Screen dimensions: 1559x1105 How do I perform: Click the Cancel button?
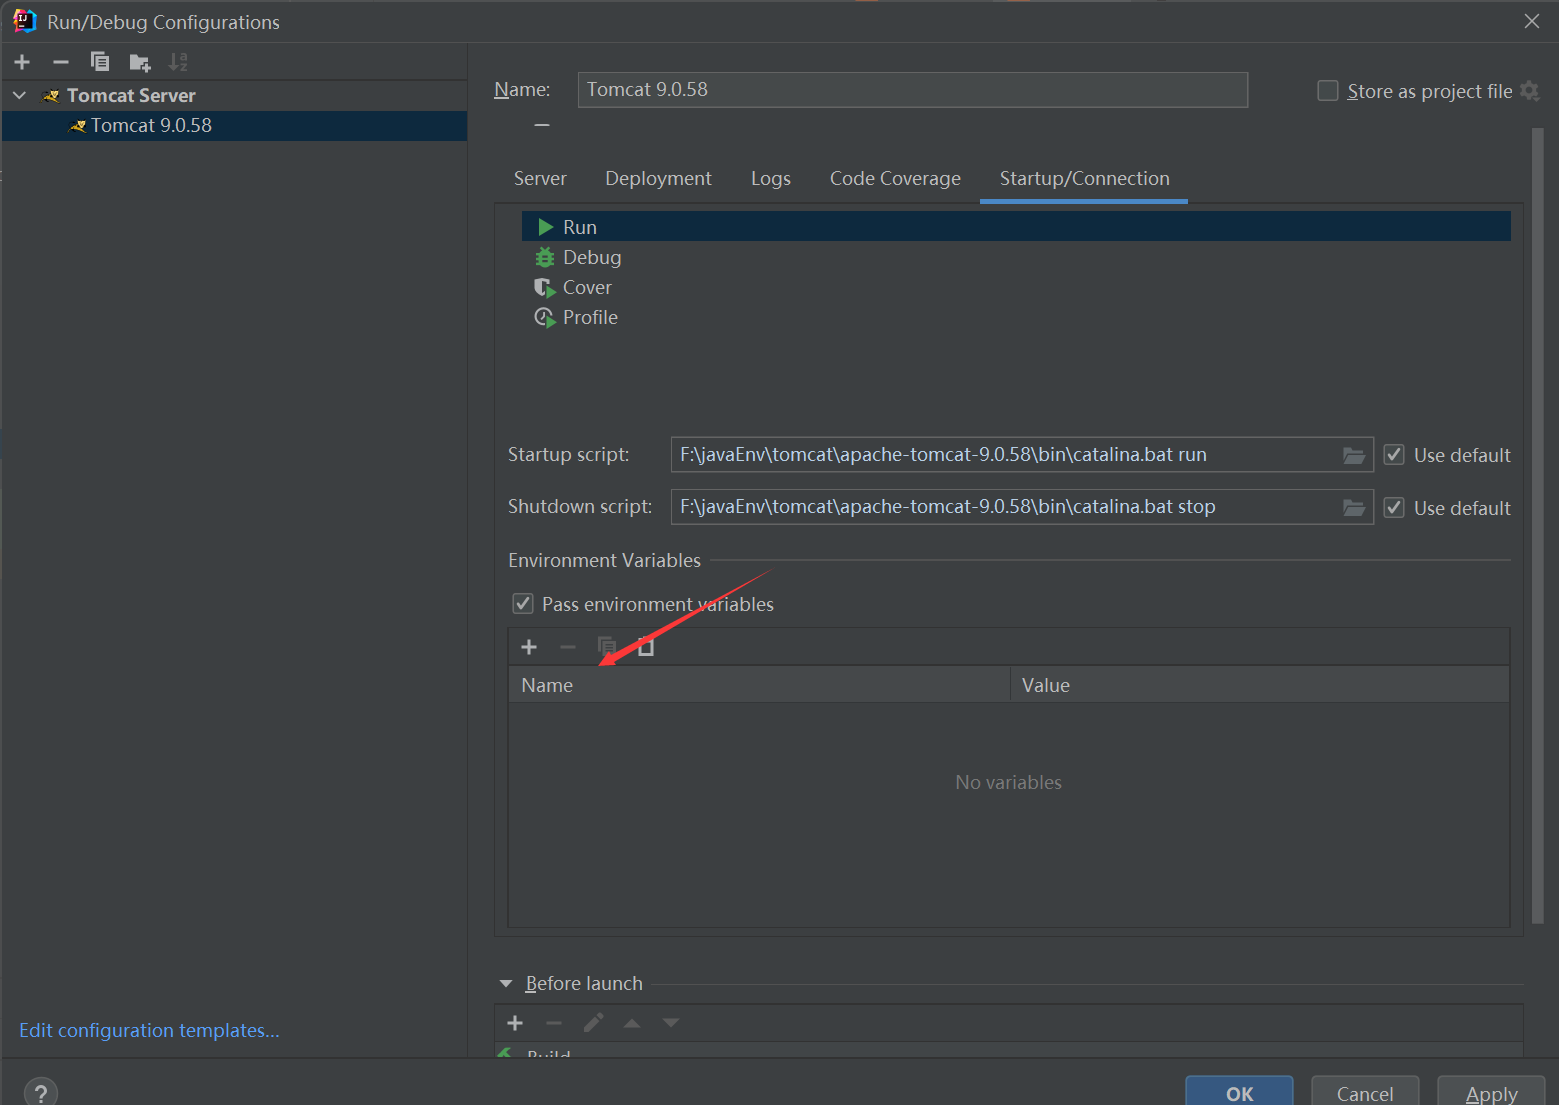pos(1365,1093)
